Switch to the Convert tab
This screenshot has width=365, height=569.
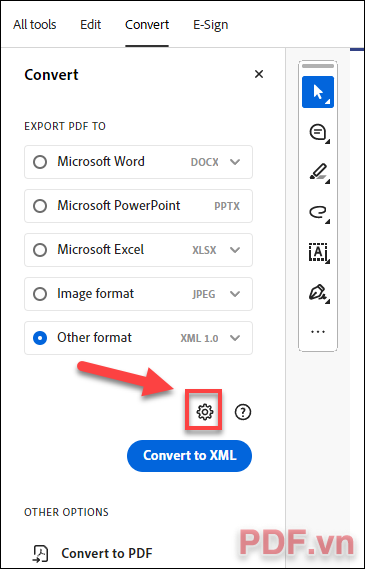click(147, 25)
